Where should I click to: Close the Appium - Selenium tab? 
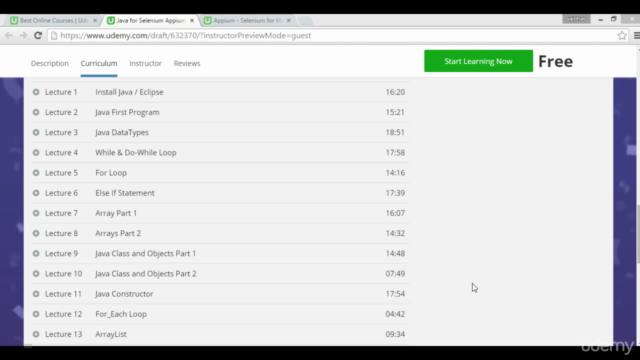click(x=289, y=20)
